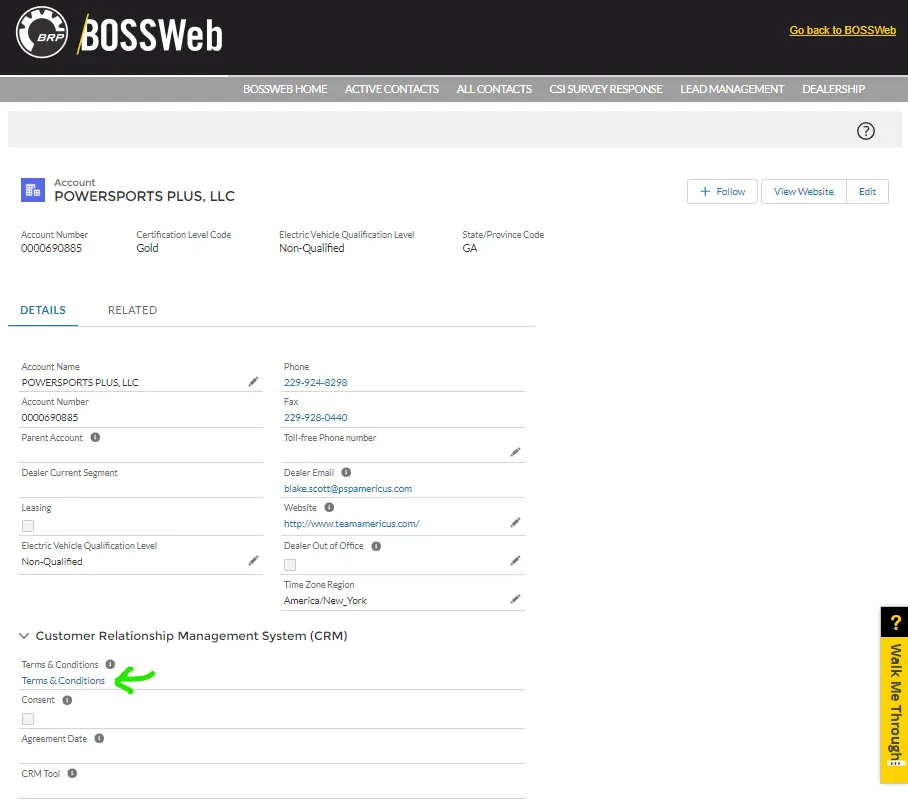
Task: Open ACTIVE CONTACTS menu
Action: coord(392,89)
